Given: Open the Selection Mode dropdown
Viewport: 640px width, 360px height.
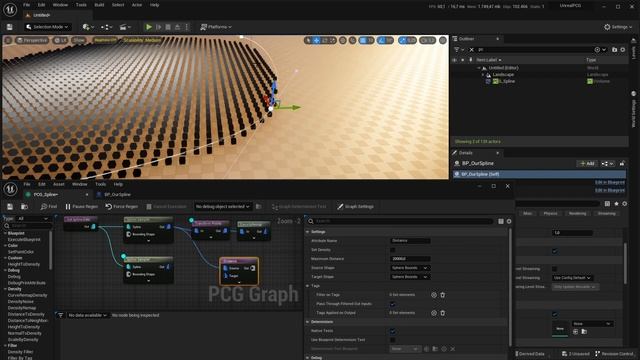Looking at the screenshot, I should (x=47, y=27).
